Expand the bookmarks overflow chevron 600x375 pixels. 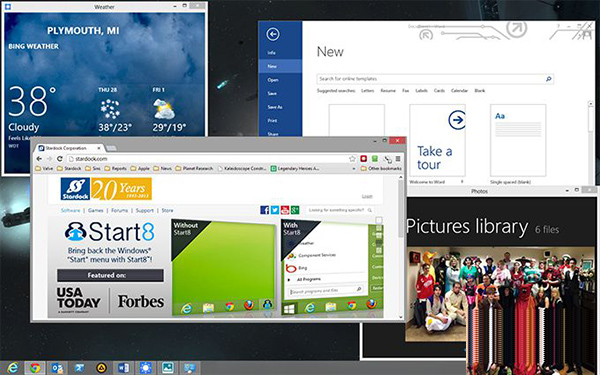(354, 168)
